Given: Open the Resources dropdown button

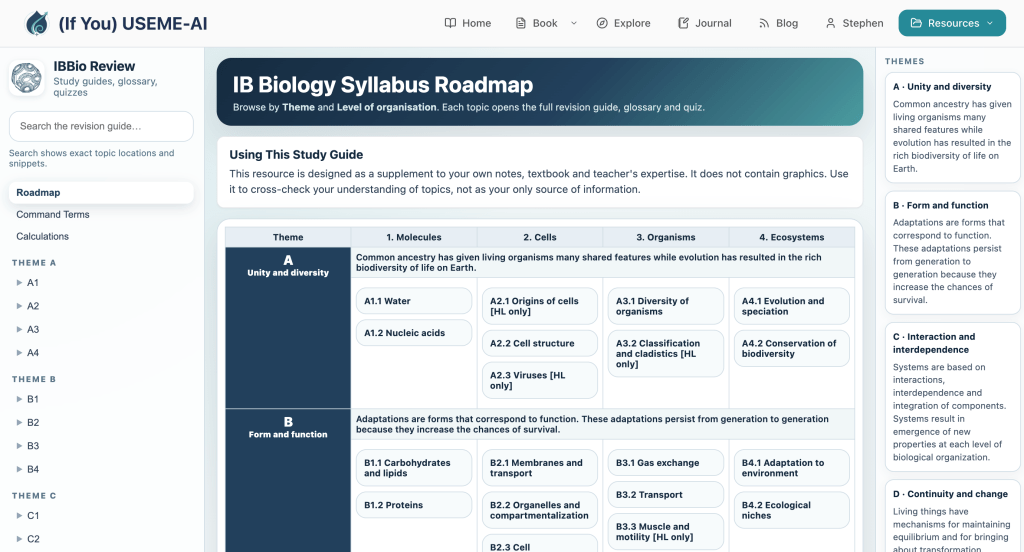Looking at the screenshot, I should [952, 23].
